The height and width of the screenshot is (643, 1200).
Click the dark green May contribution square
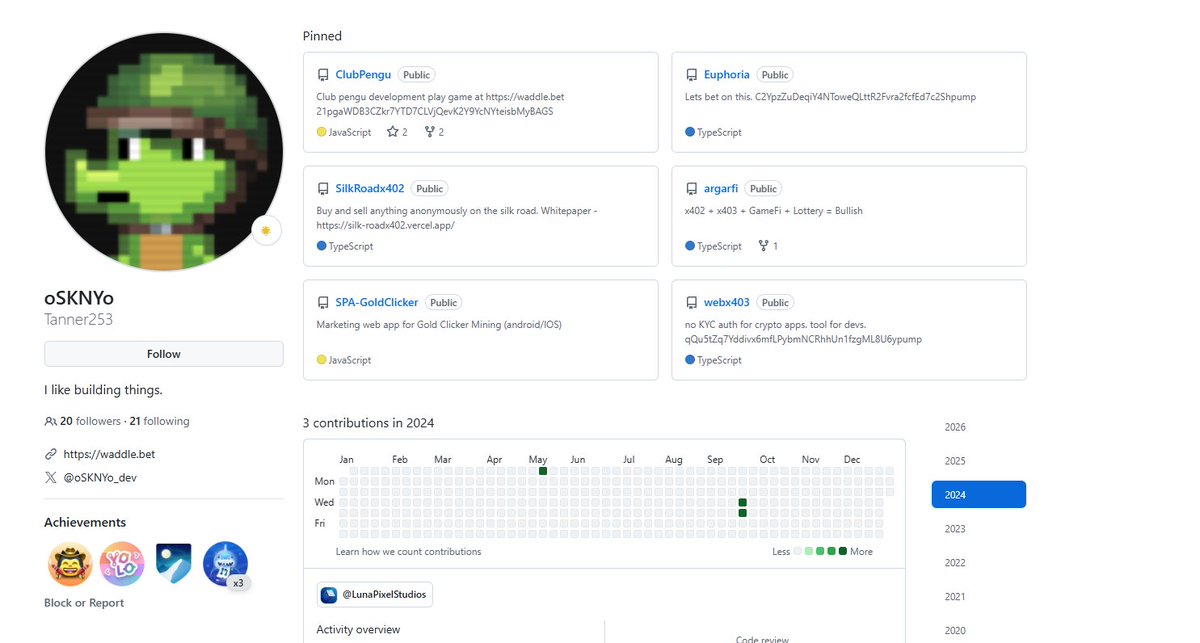point(543,471)
